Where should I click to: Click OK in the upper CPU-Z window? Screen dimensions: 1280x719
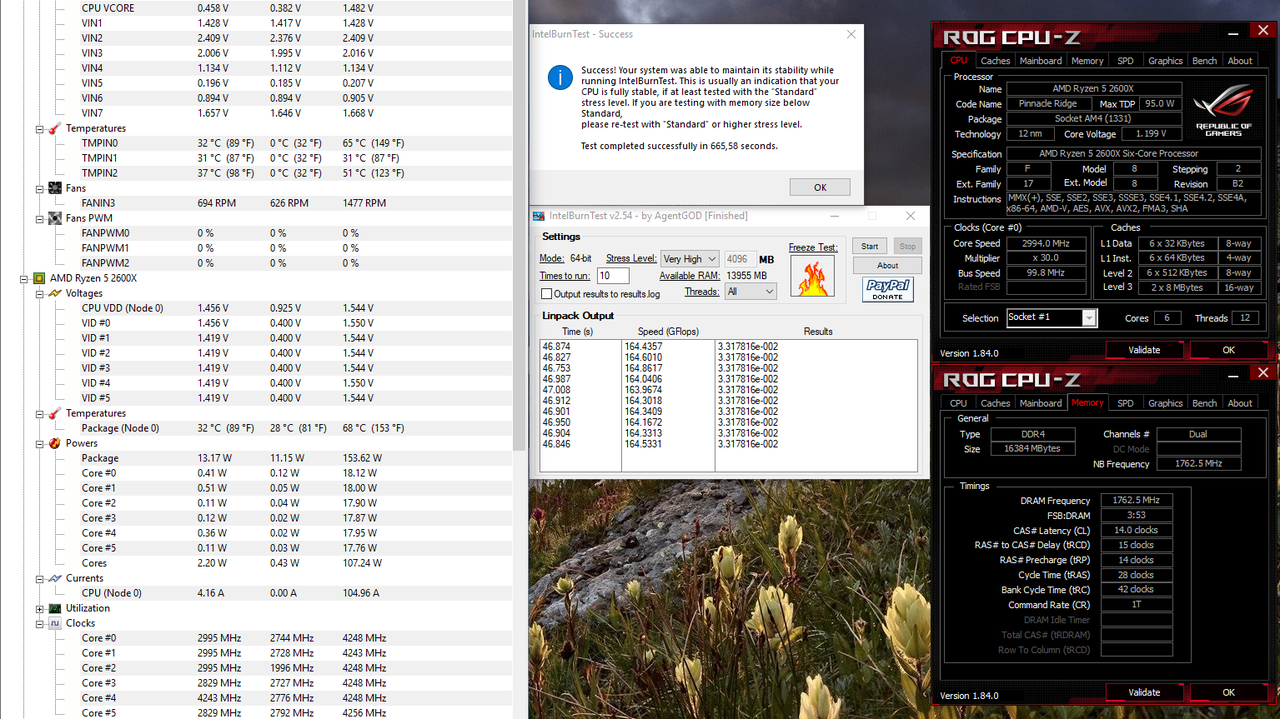[1228, 350]
